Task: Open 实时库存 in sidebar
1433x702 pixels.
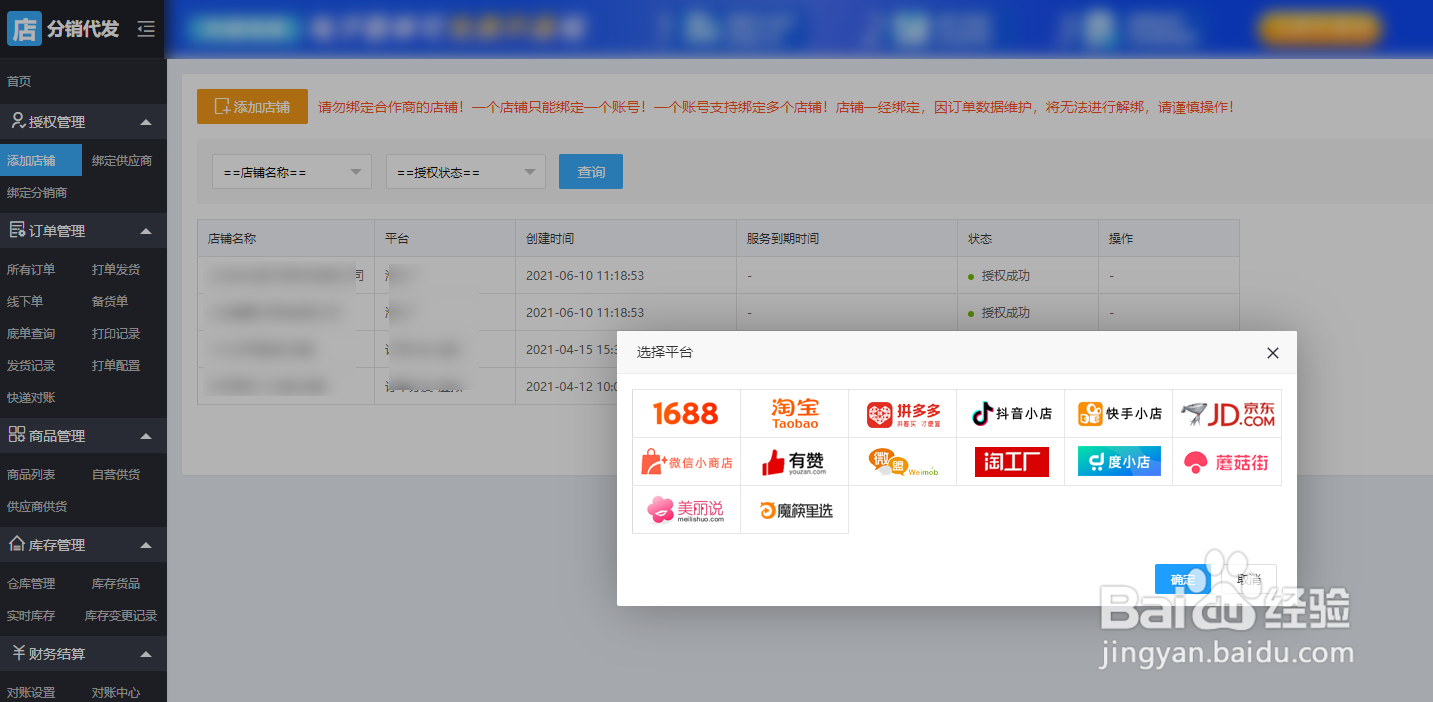Action: 31,615
